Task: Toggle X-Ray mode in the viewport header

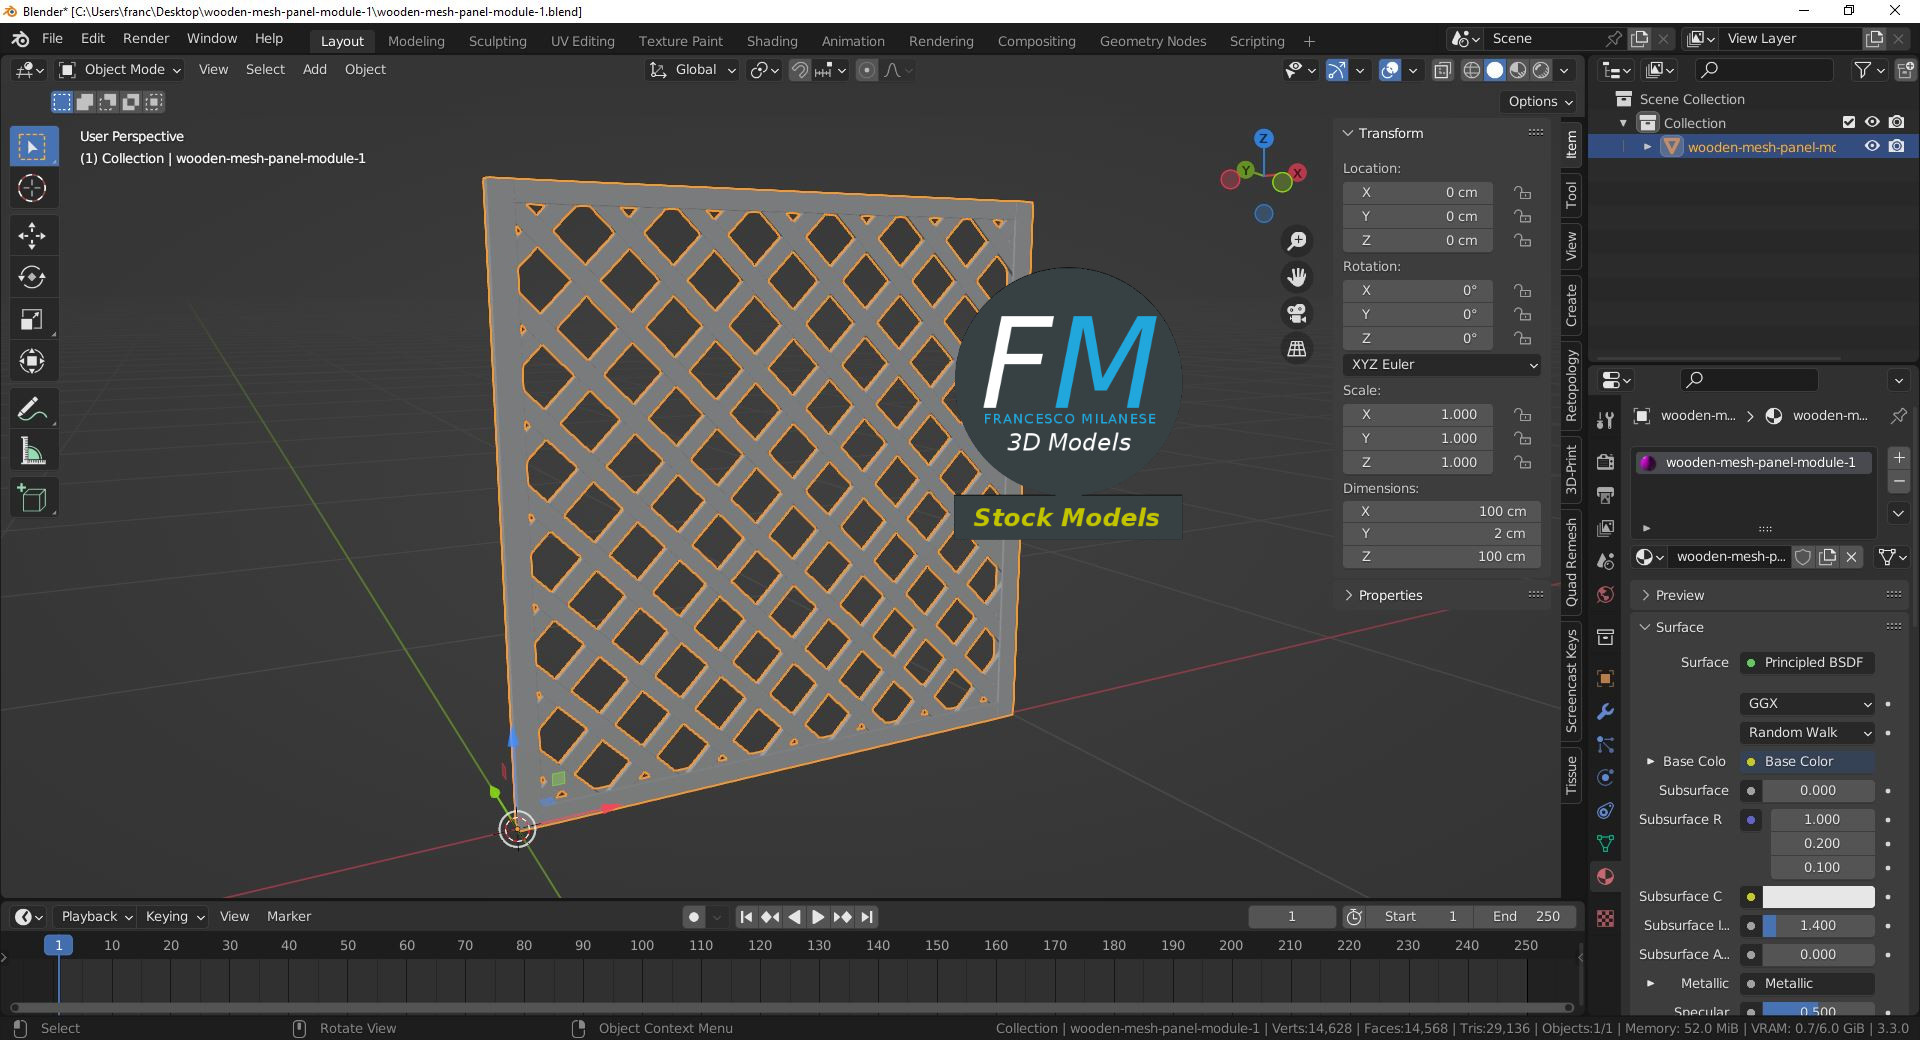Action: pyautogui.click(x=1441, y=70)
